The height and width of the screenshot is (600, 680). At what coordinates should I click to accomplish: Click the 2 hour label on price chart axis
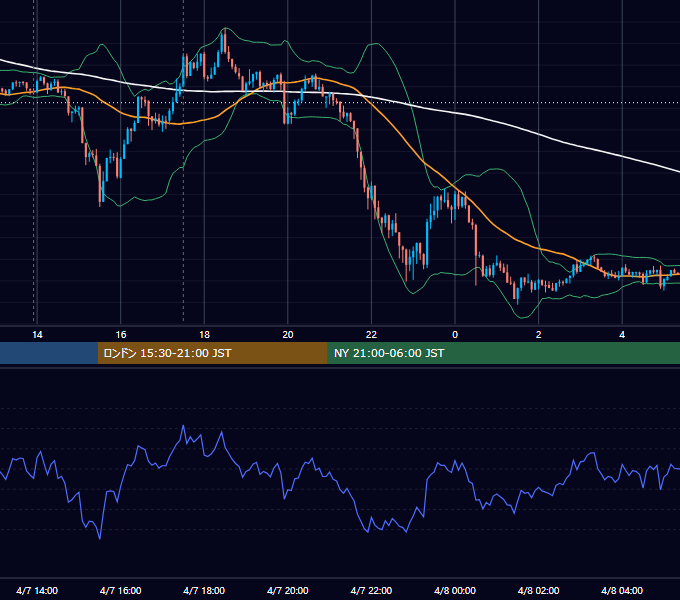(x=539, y=335)
